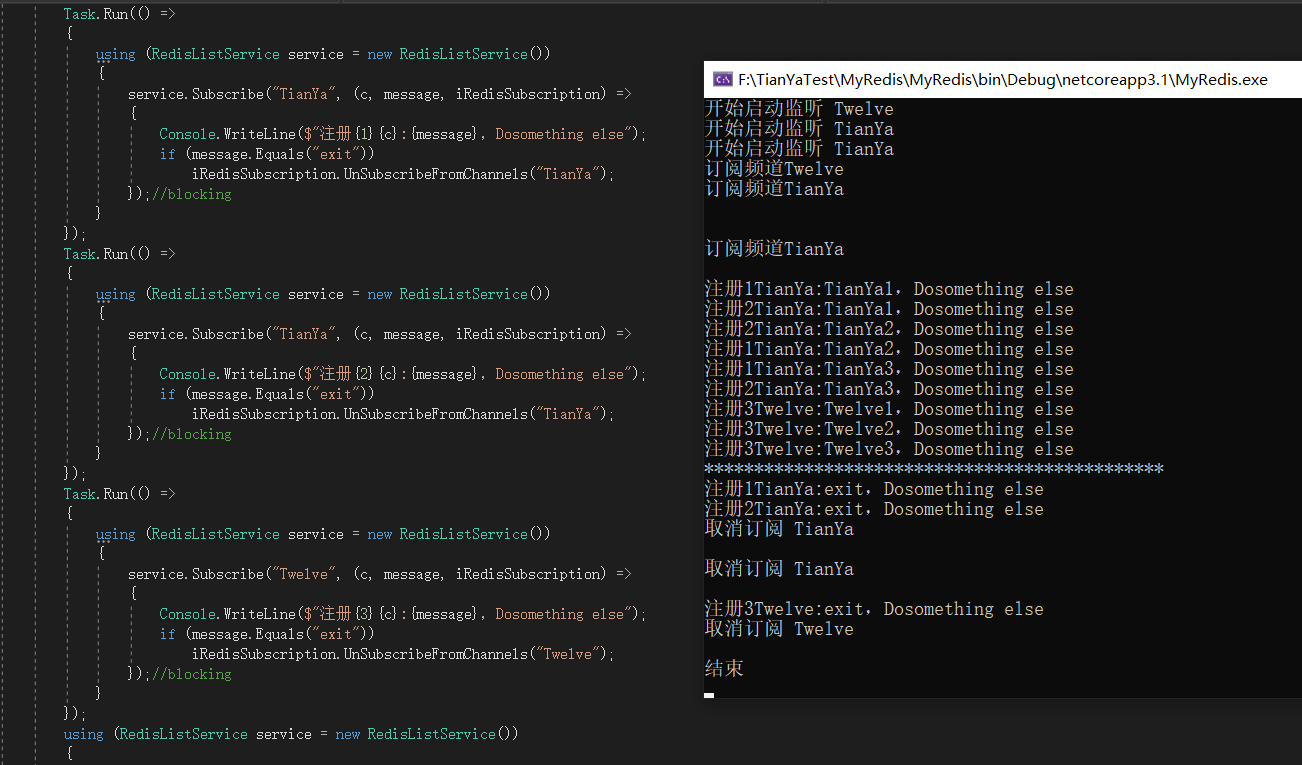
Task: Click console output line 订阅频道Twelve
Action: 774,169
